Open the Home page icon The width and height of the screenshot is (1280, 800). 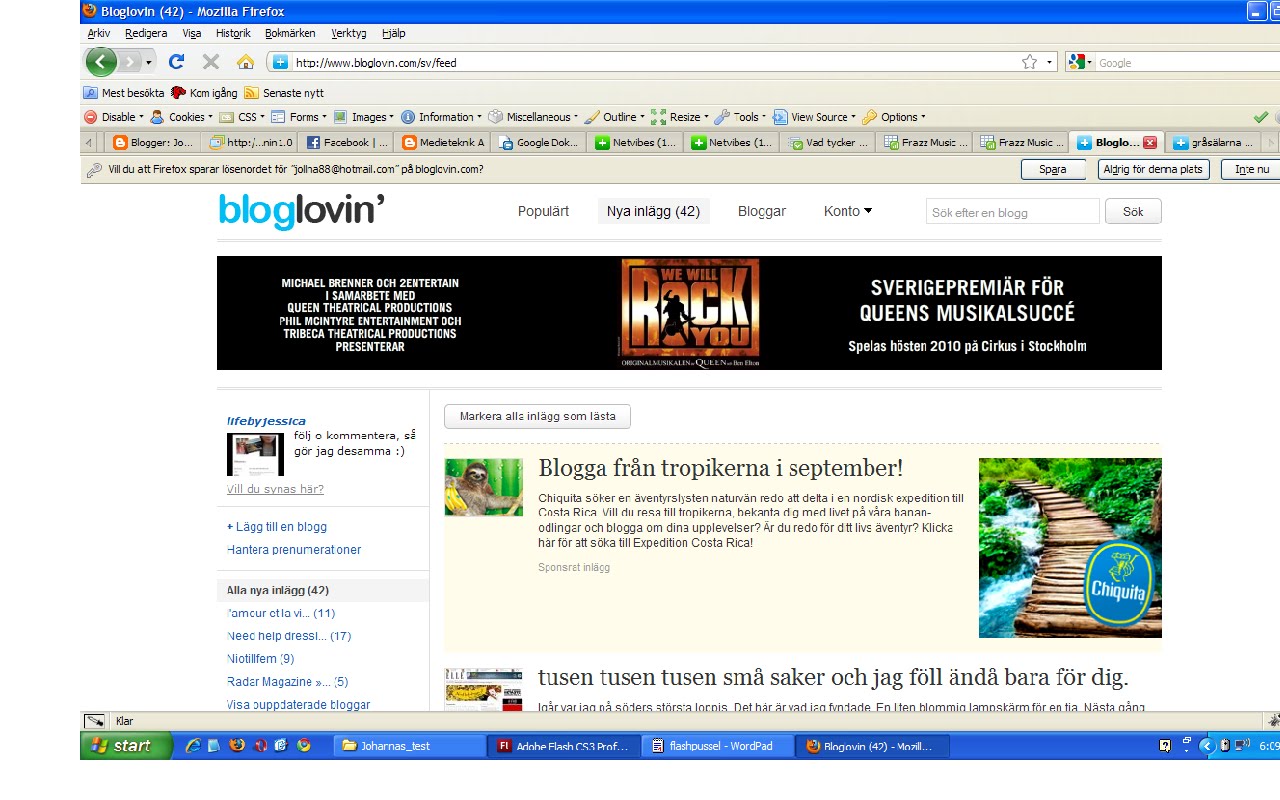click(245, 62)
